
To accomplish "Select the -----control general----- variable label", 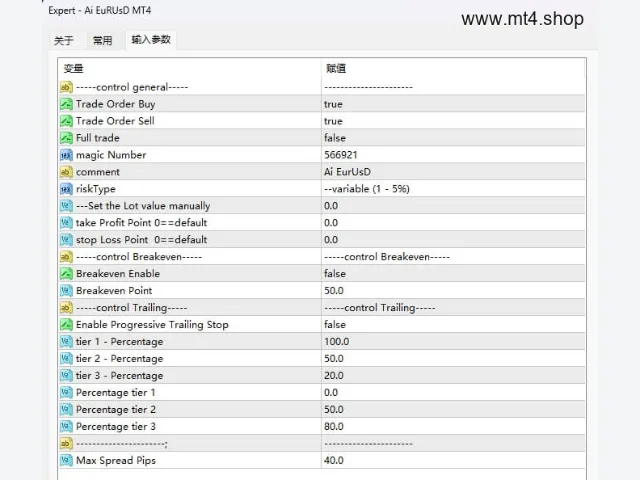I will point(132,87).
